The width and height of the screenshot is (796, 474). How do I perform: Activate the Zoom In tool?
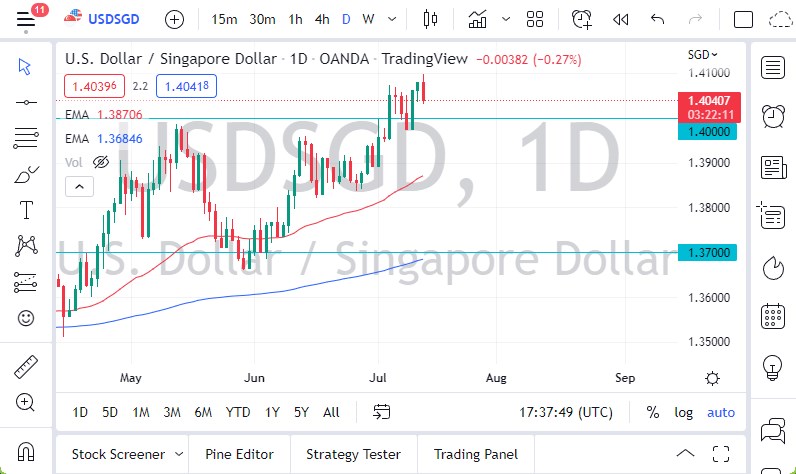[x=25, y=402]
